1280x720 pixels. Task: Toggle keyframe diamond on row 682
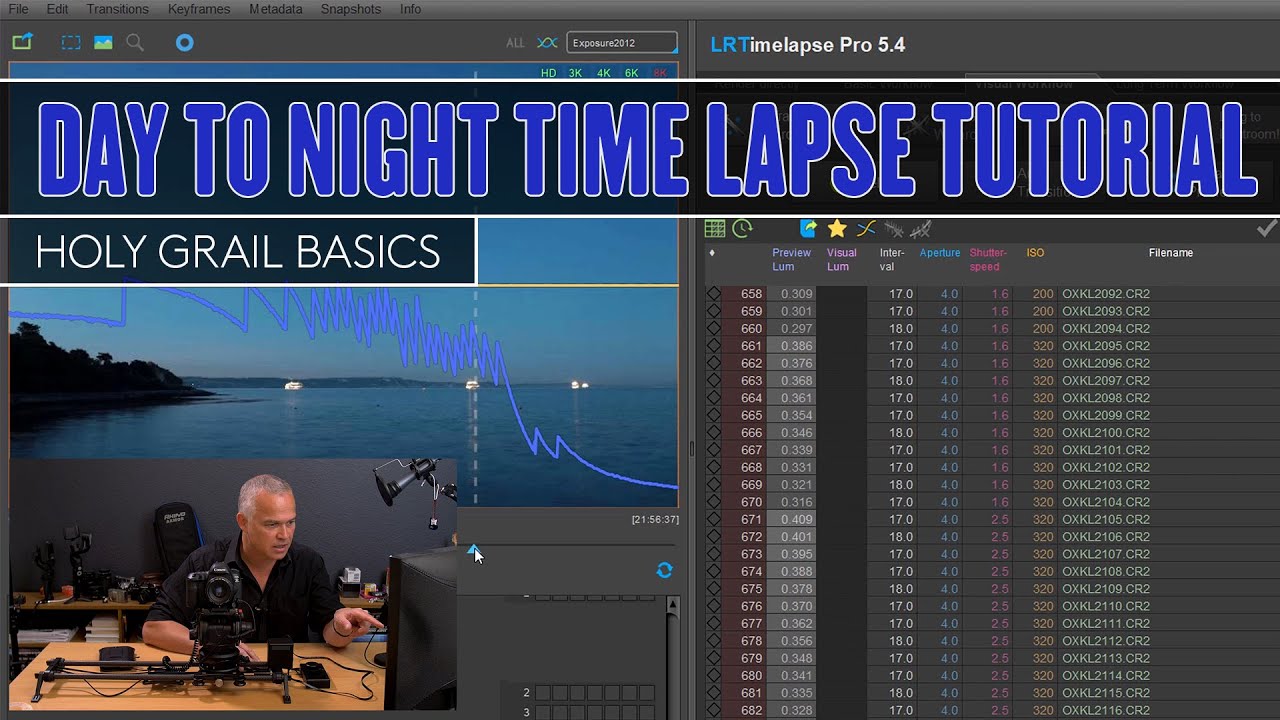point(713,710)
